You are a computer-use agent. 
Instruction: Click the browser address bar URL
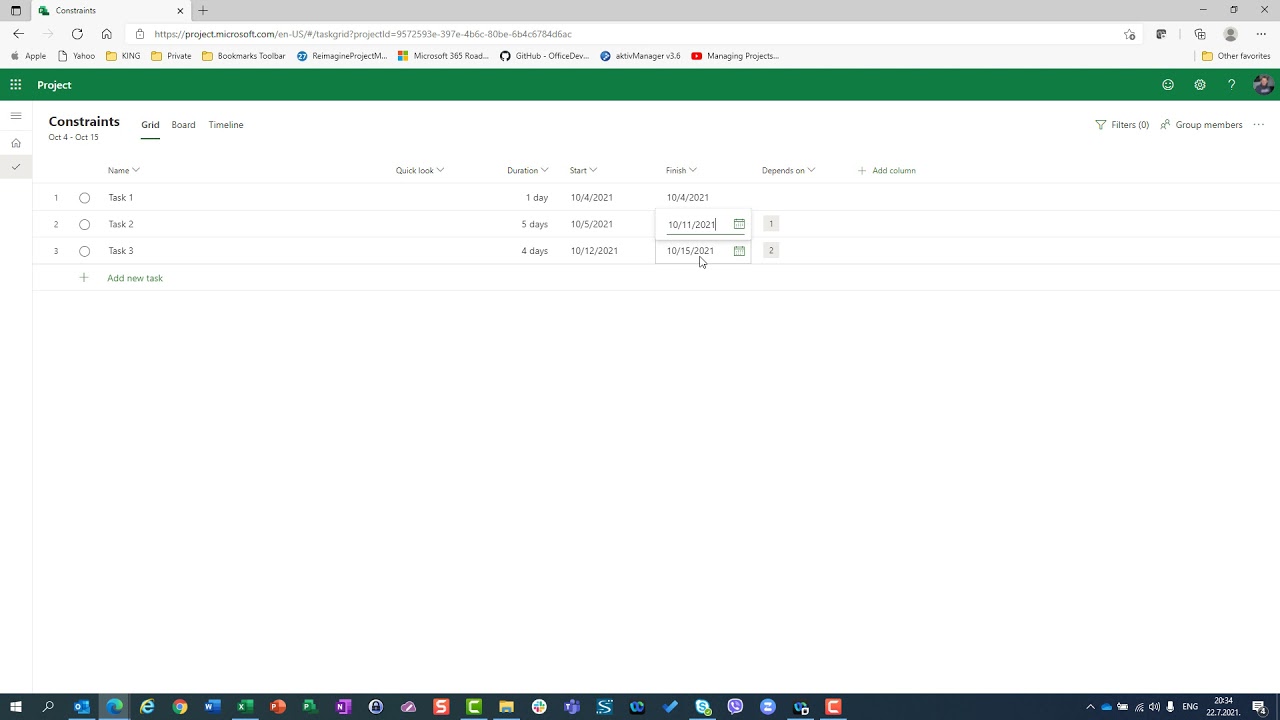point(363,34)
